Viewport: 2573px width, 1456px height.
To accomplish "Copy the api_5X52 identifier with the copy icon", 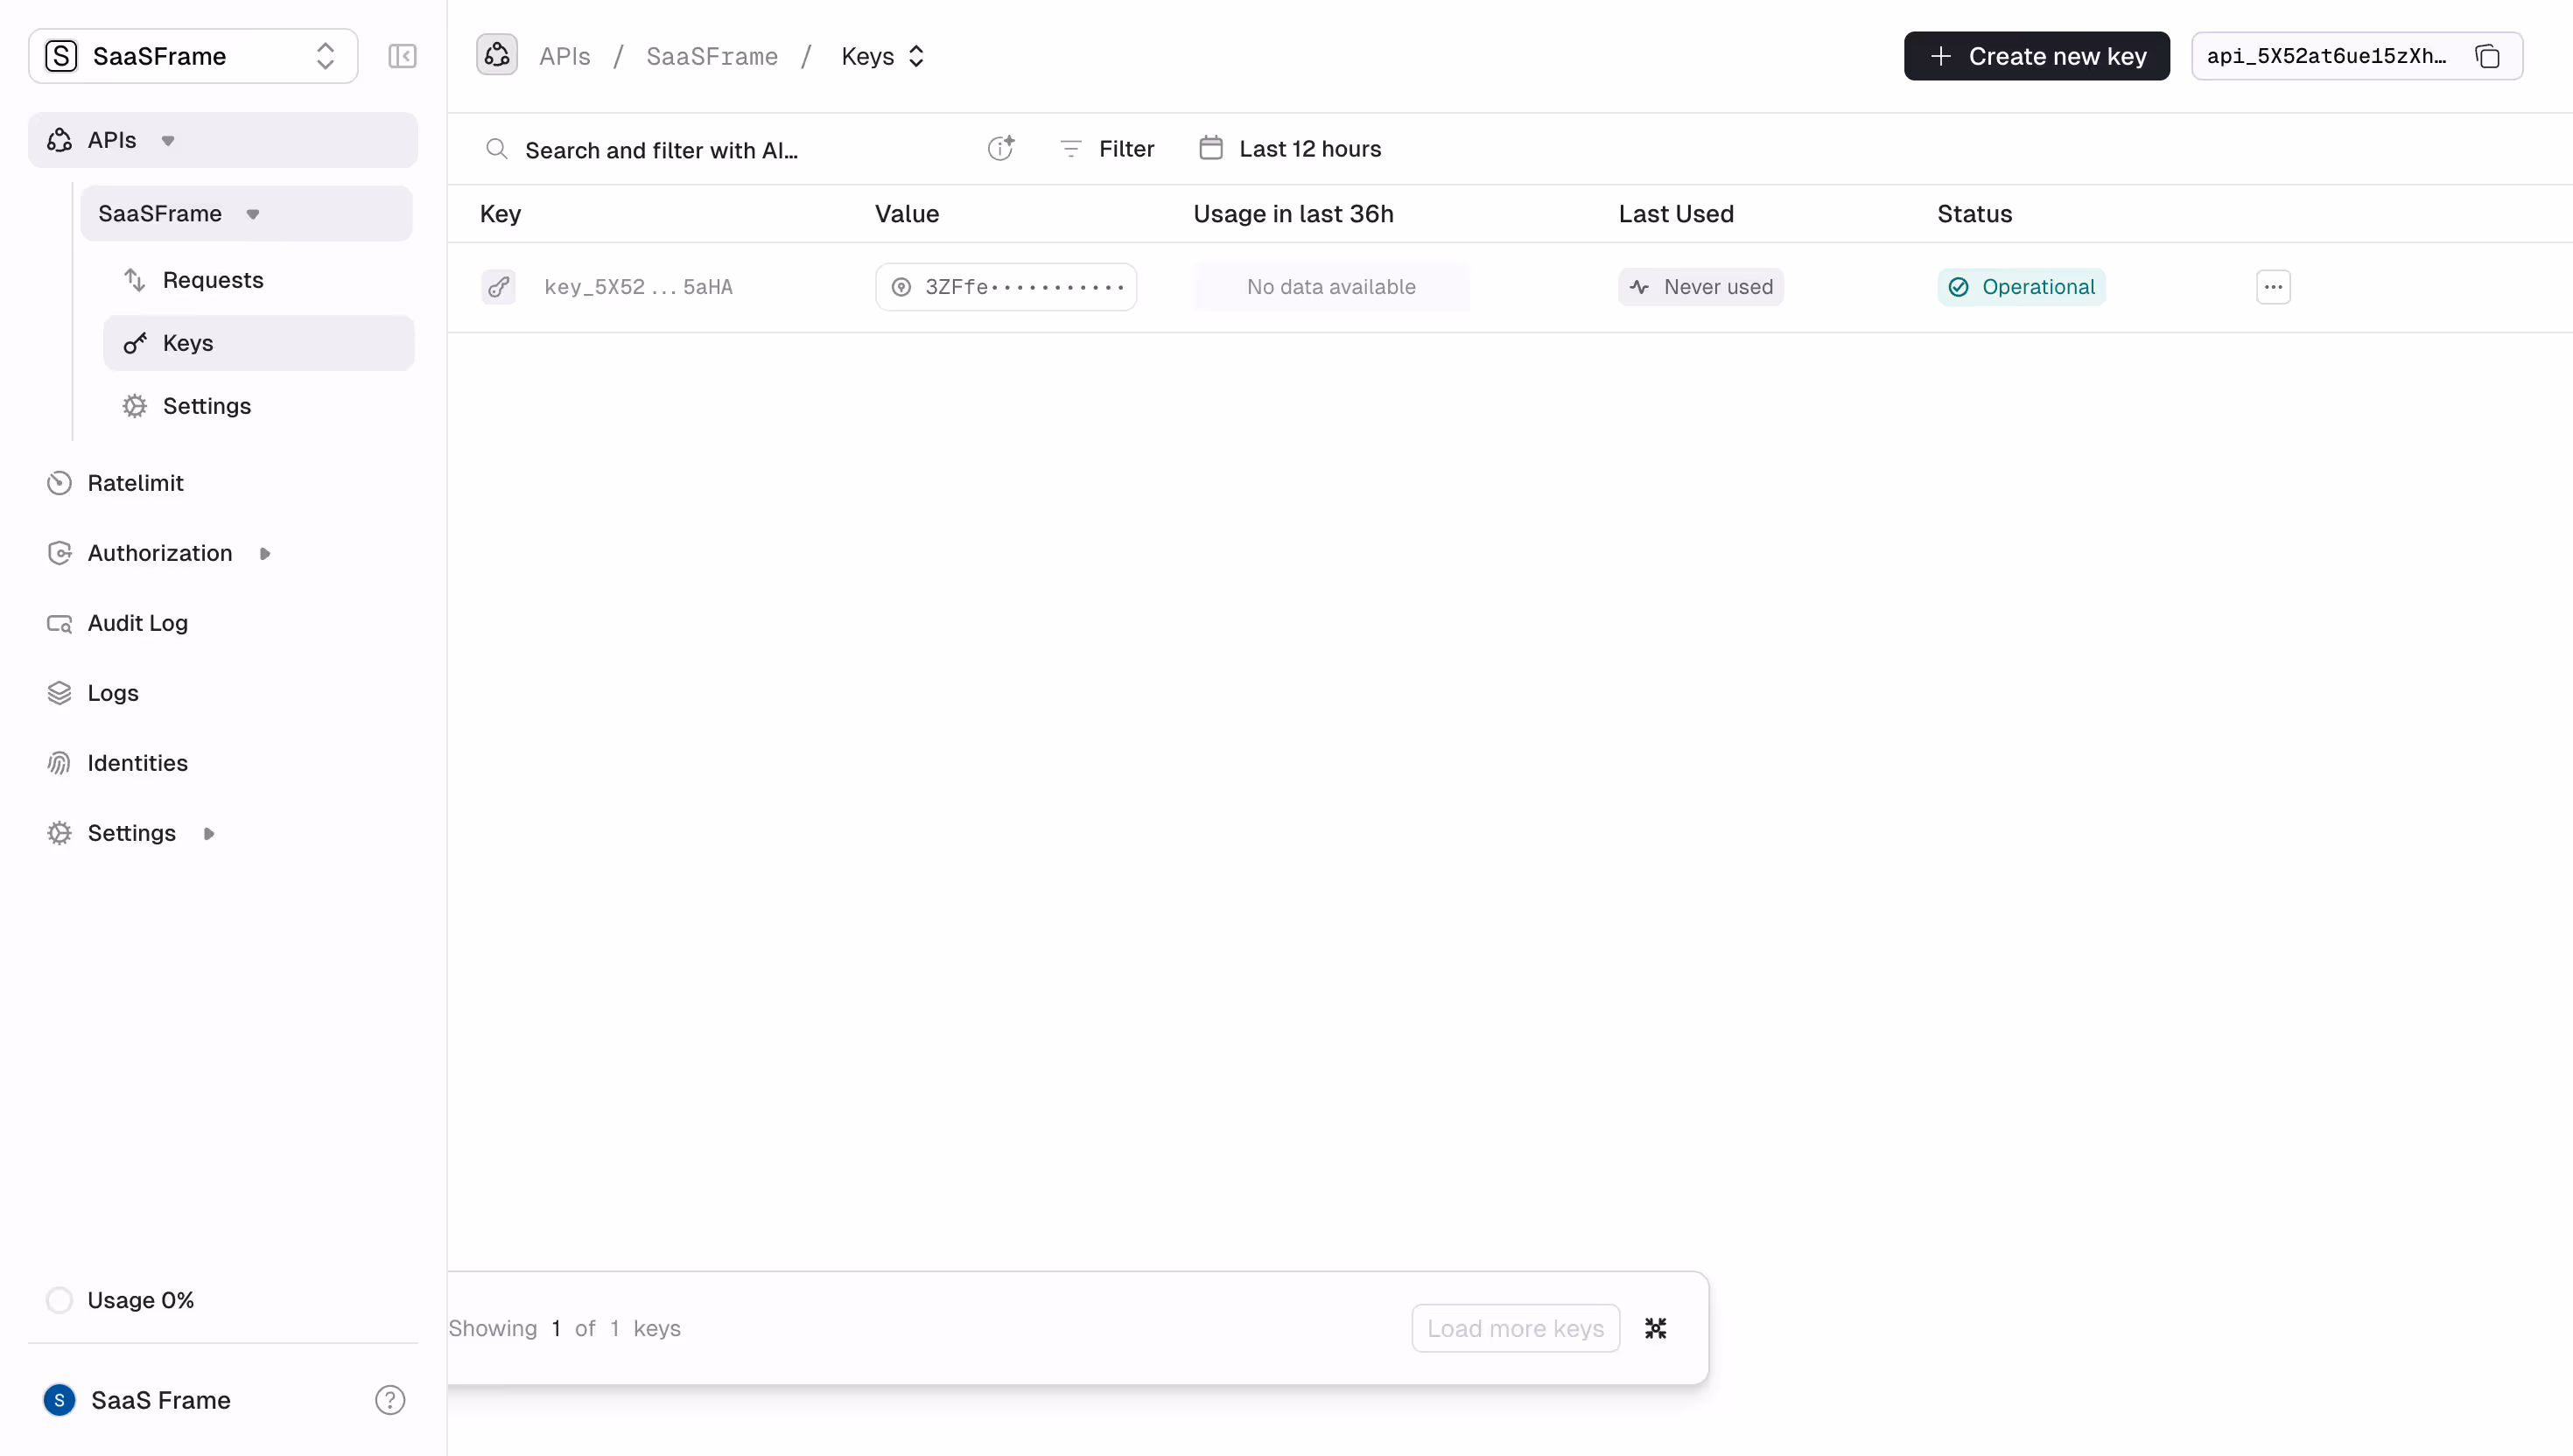I will (x=2488, y=56).
